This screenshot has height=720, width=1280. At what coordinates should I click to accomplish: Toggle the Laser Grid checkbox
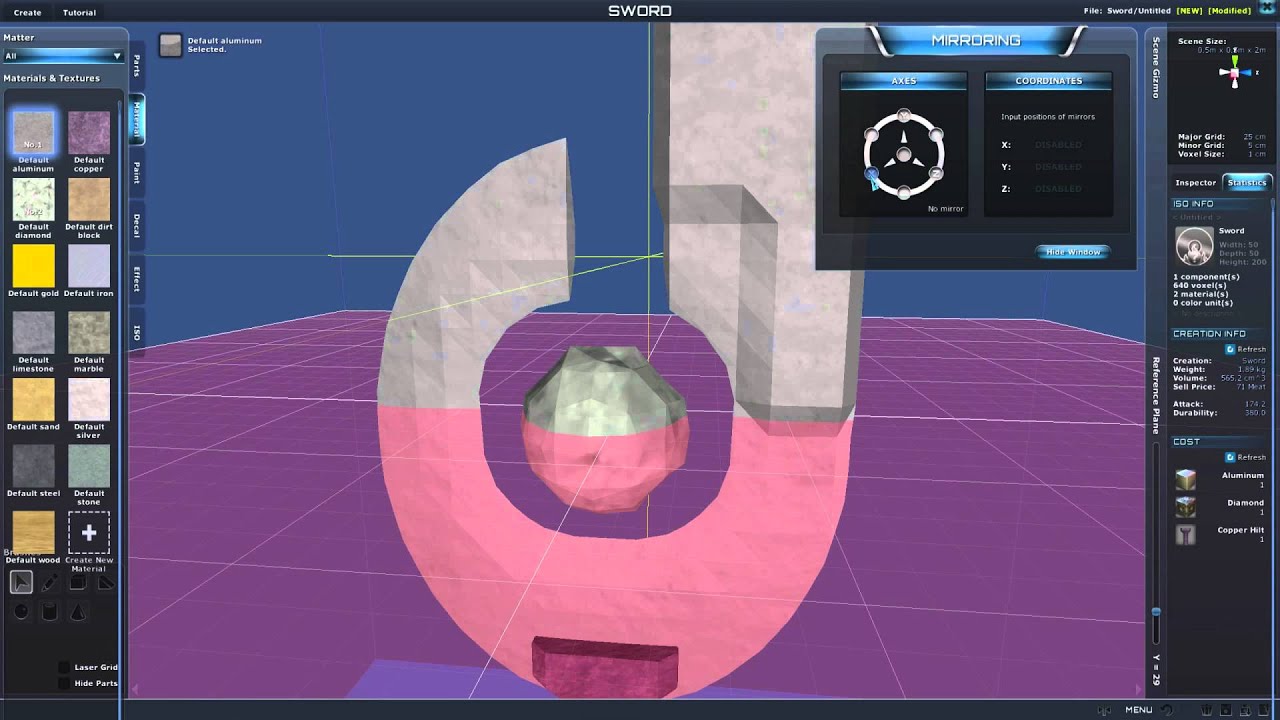coord(65,667)
